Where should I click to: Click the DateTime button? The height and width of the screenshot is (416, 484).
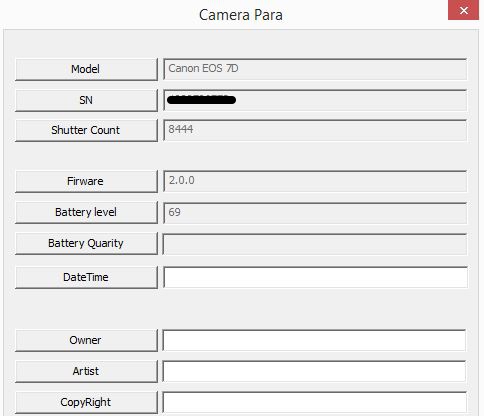point(86,277)
